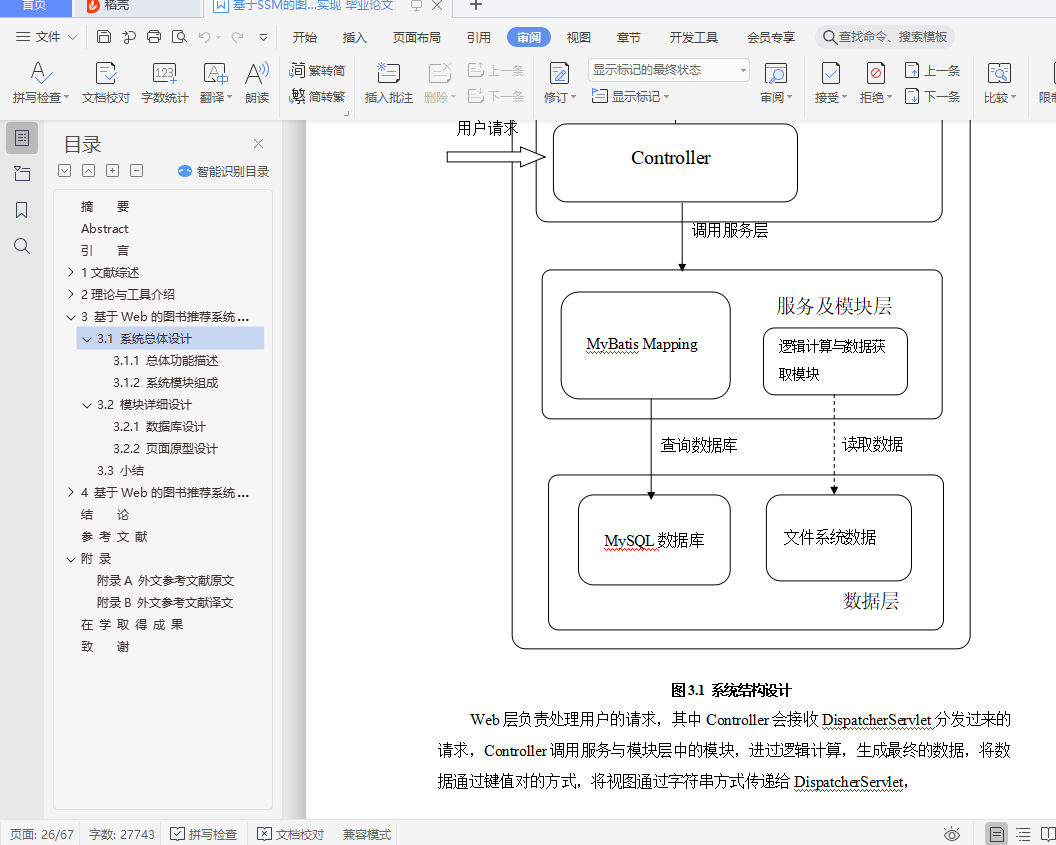Open the chapter navigation sidebar icon
Image resolution: width=1056 pixels, height=845 pixels.
click(22, 174)
